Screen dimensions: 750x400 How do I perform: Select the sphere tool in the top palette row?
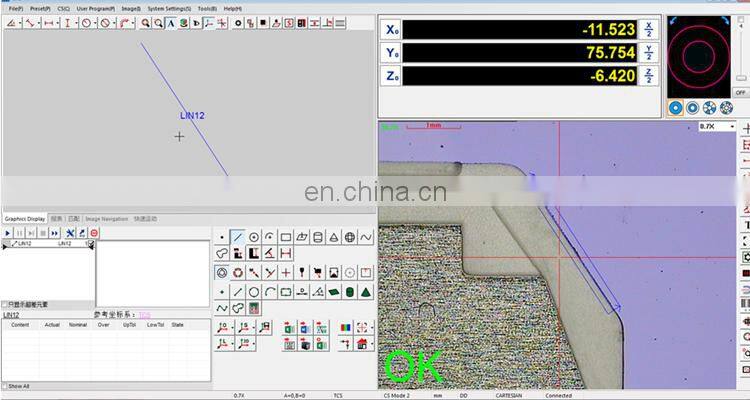pos(350,237)
